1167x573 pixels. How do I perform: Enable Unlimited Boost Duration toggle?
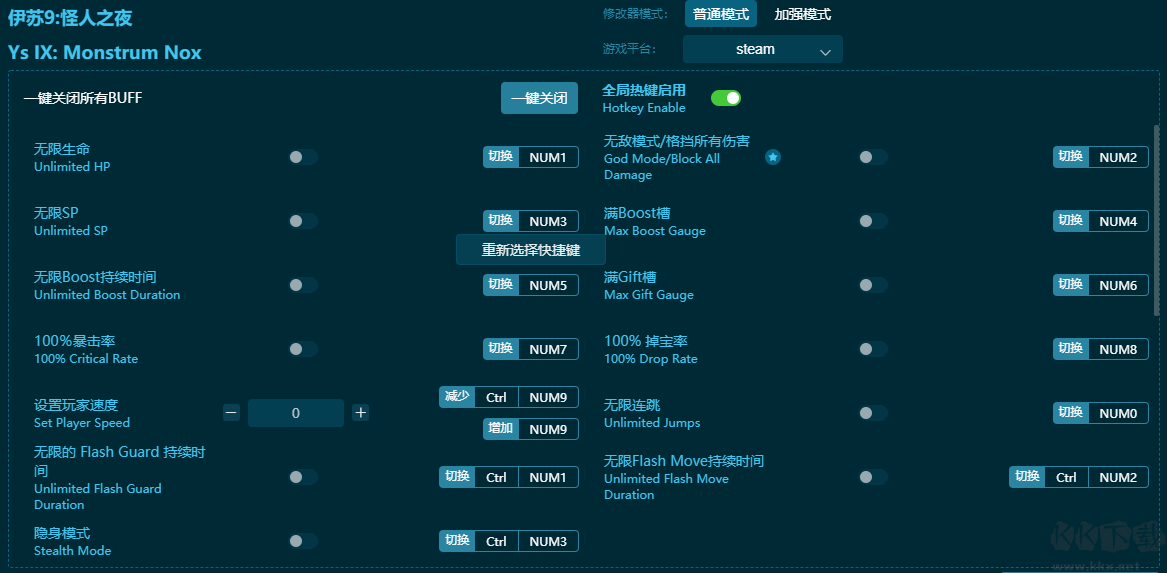(x=303, y=285)
